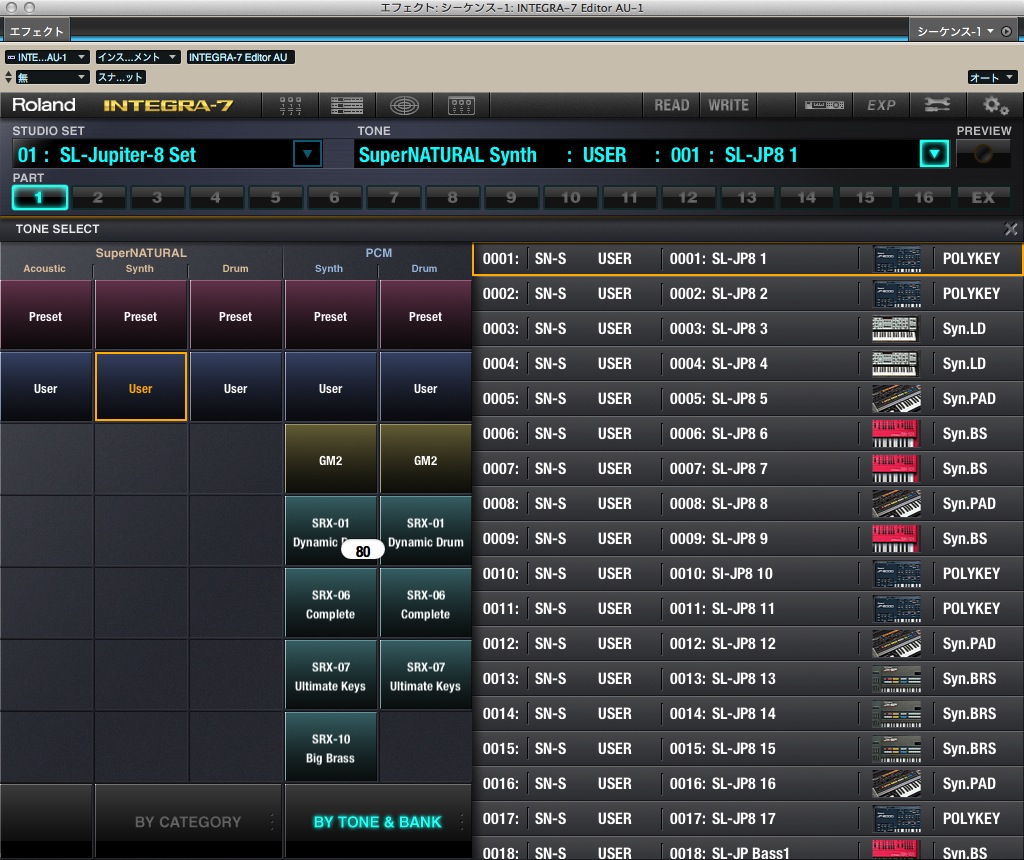Open the Tone dropdown arrow
Image resolution: width=1024 pixels, height=860 pixels.
tap(934, 154)
